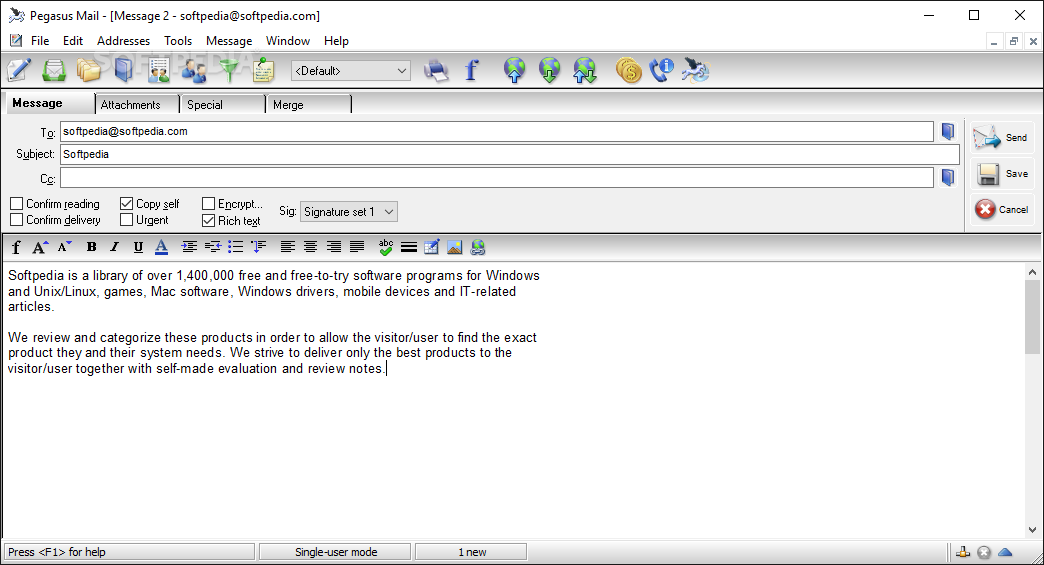1044x565 pixels.
Task: Align text left
Action: coord(288,247)
